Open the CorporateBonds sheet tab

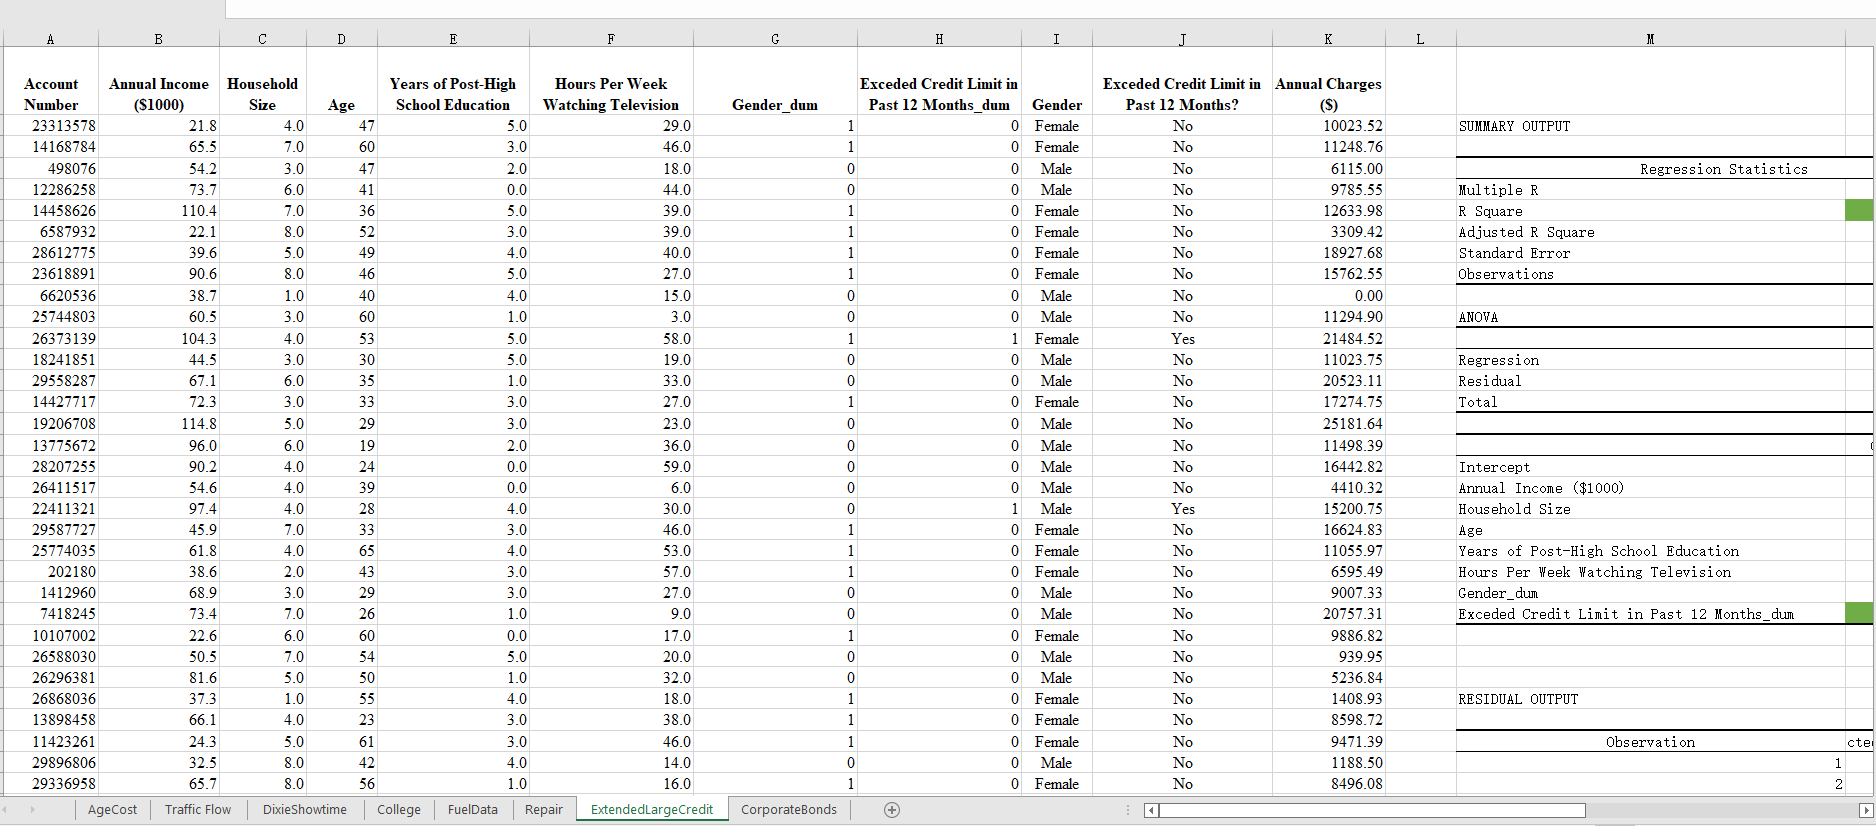point(789,810)
